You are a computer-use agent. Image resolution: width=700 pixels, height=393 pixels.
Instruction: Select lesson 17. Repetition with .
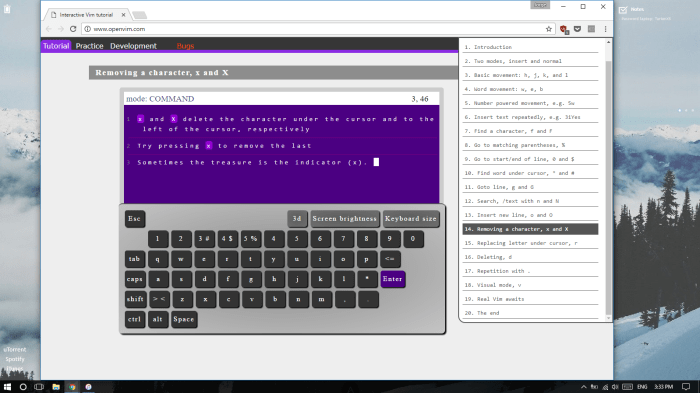[530, 271]
